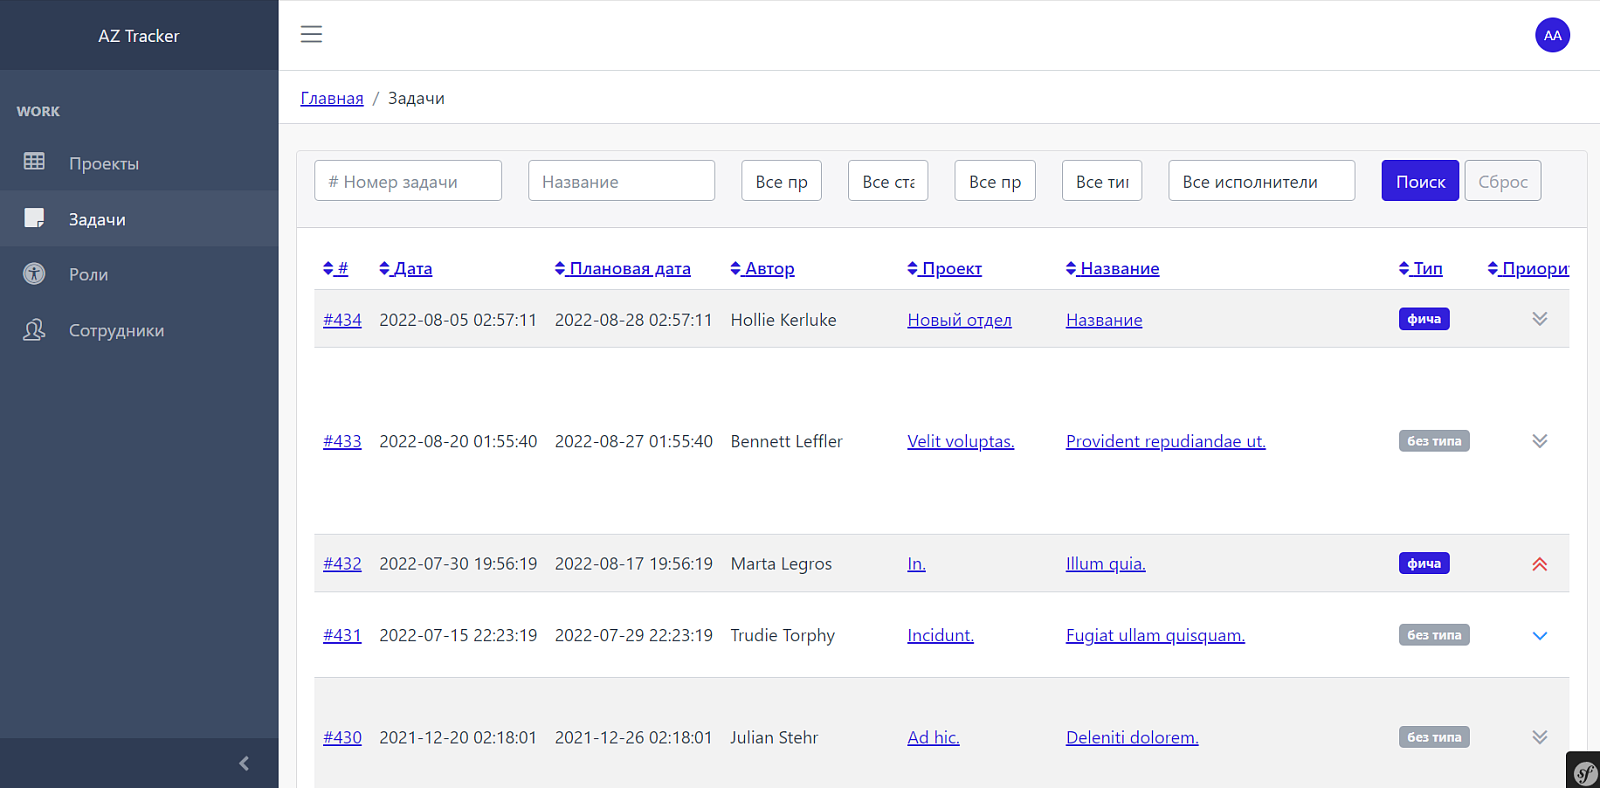Click the low priority icon for task #434
1600x788 pixels.
click(x=1540, y=319)
